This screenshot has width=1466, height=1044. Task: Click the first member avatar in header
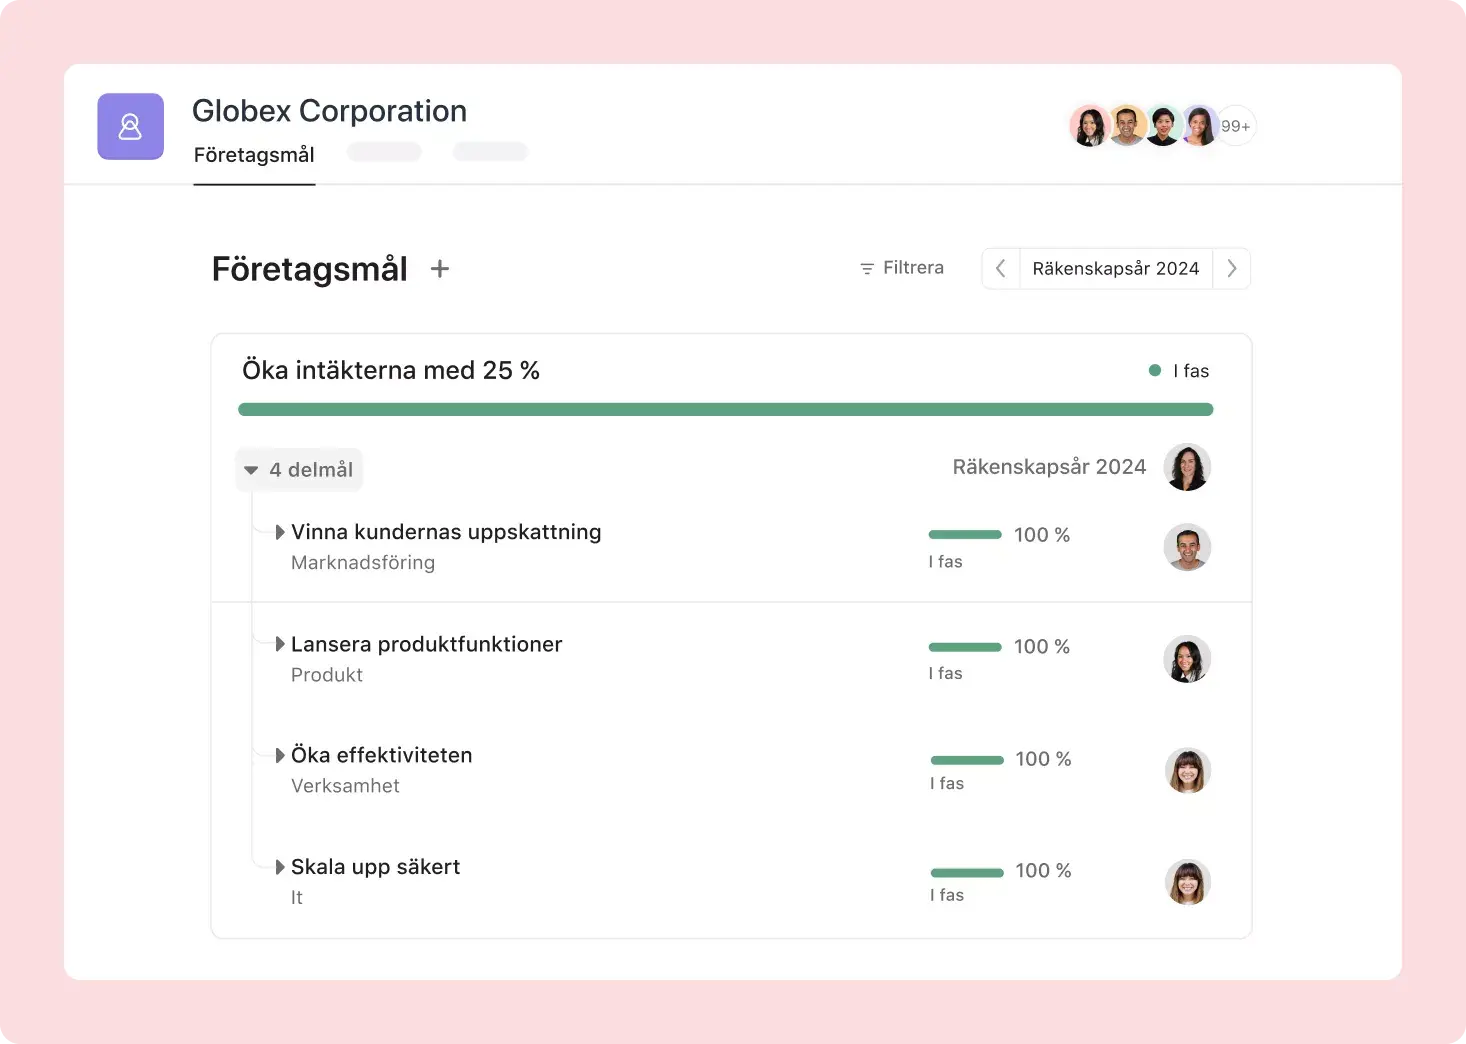pos(1090,126)
